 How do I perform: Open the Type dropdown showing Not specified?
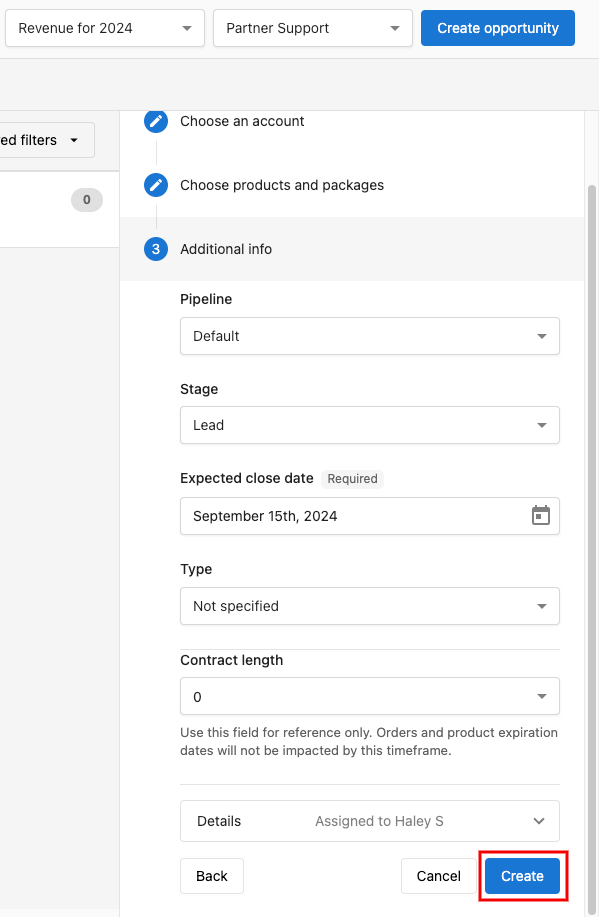click(370, 606)
